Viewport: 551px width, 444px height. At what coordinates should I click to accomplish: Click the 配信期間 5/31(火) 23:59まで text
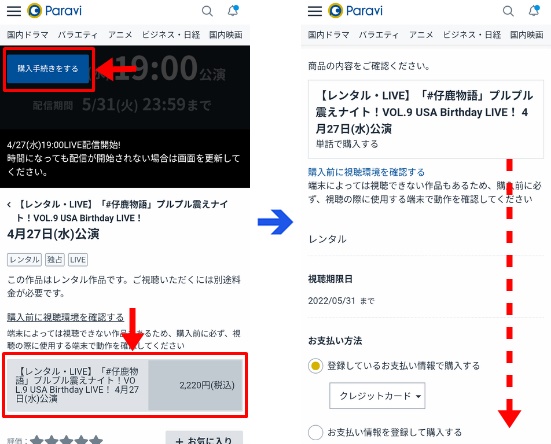(122, 105)
